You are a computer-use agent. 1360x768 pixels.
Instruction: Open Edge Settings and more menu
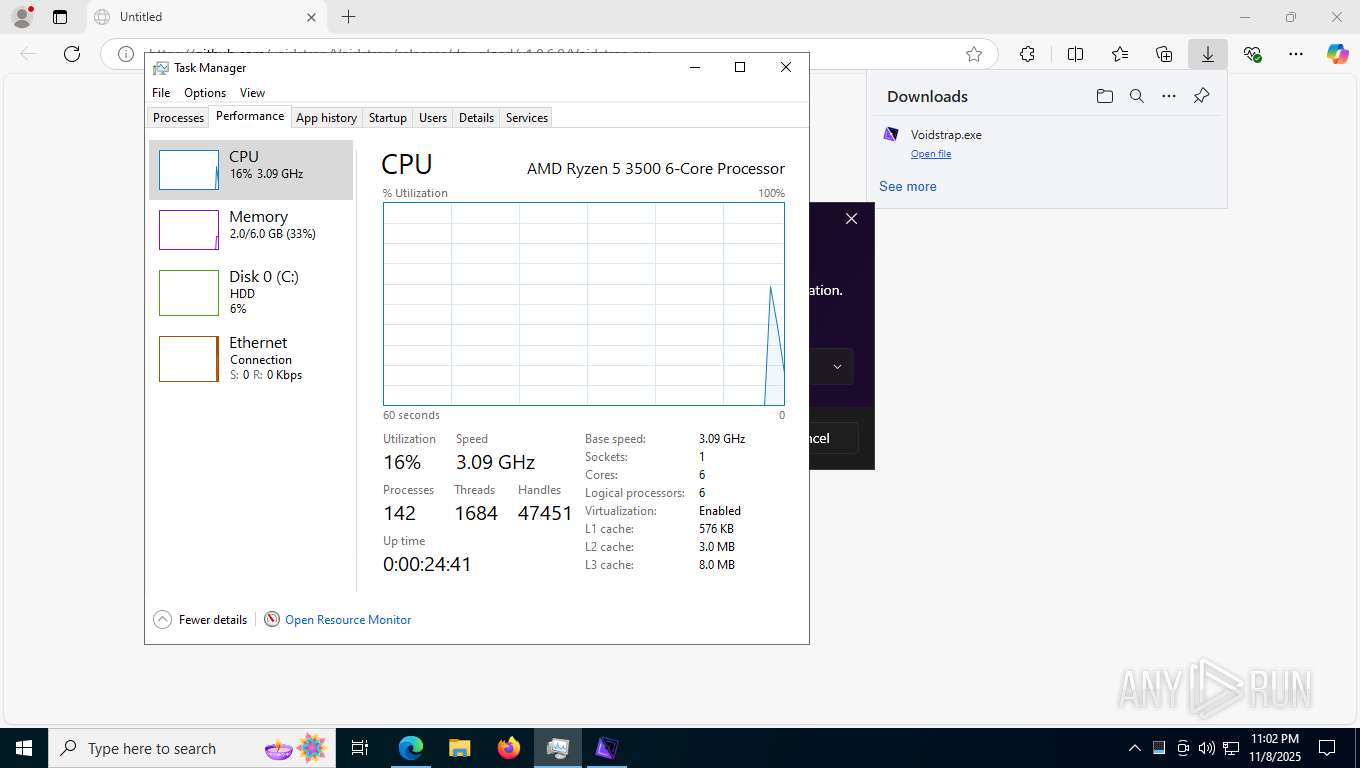(x=1296, y=54)
